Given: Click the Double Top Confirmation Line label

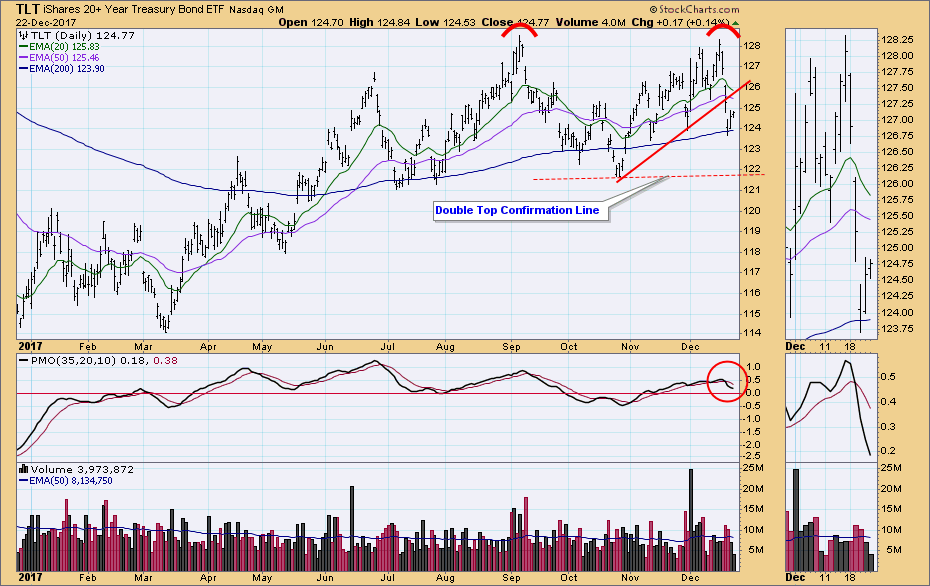Looking at the screenshot, I should pos(517,211).
